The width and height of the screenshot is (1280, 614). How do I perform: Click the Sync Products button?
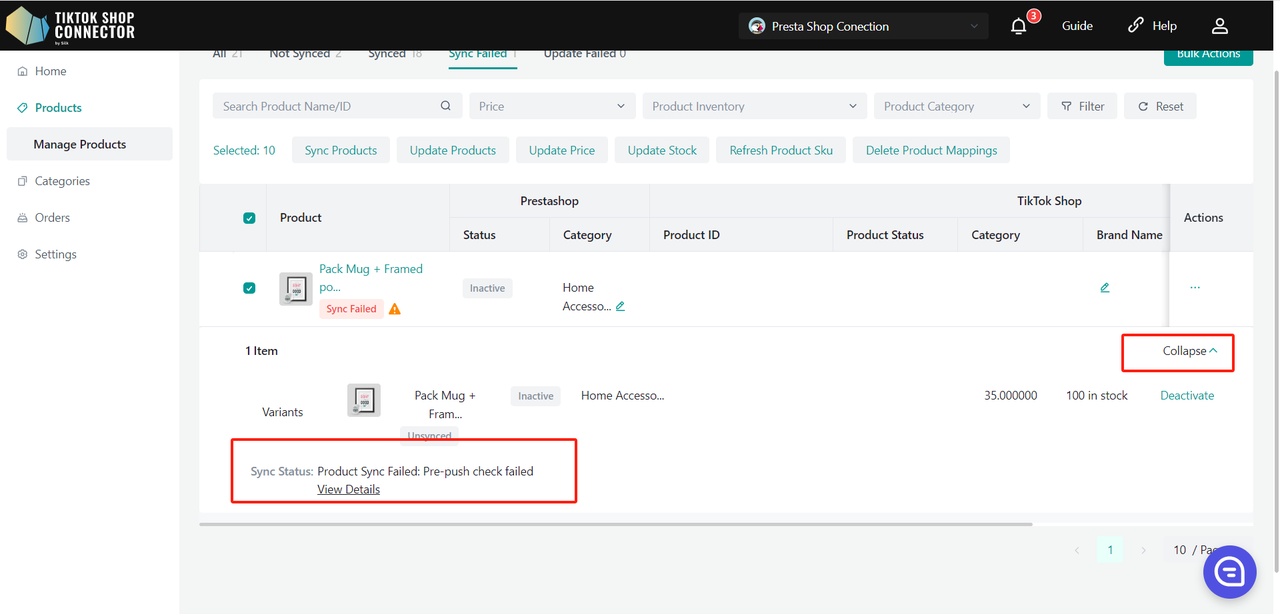(341, 150)
